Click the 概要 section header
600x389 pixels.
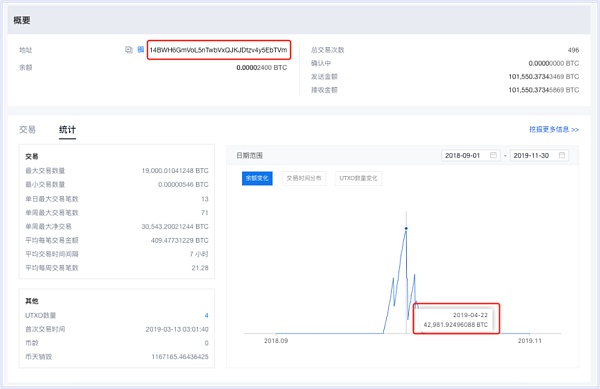[x=22, y=20]
